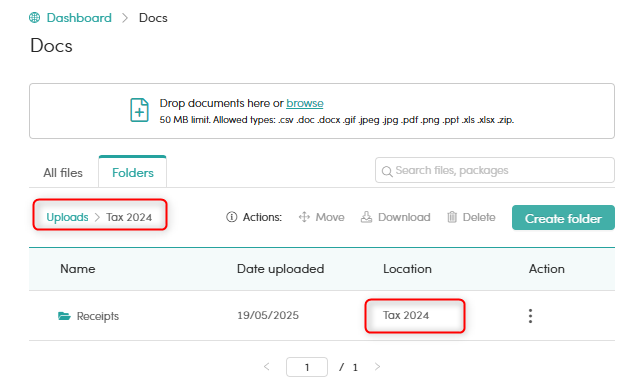Click the add-document upload icon
Image resolution: width=634 pixels, height=385 pixels.
[x=139, y=110]
